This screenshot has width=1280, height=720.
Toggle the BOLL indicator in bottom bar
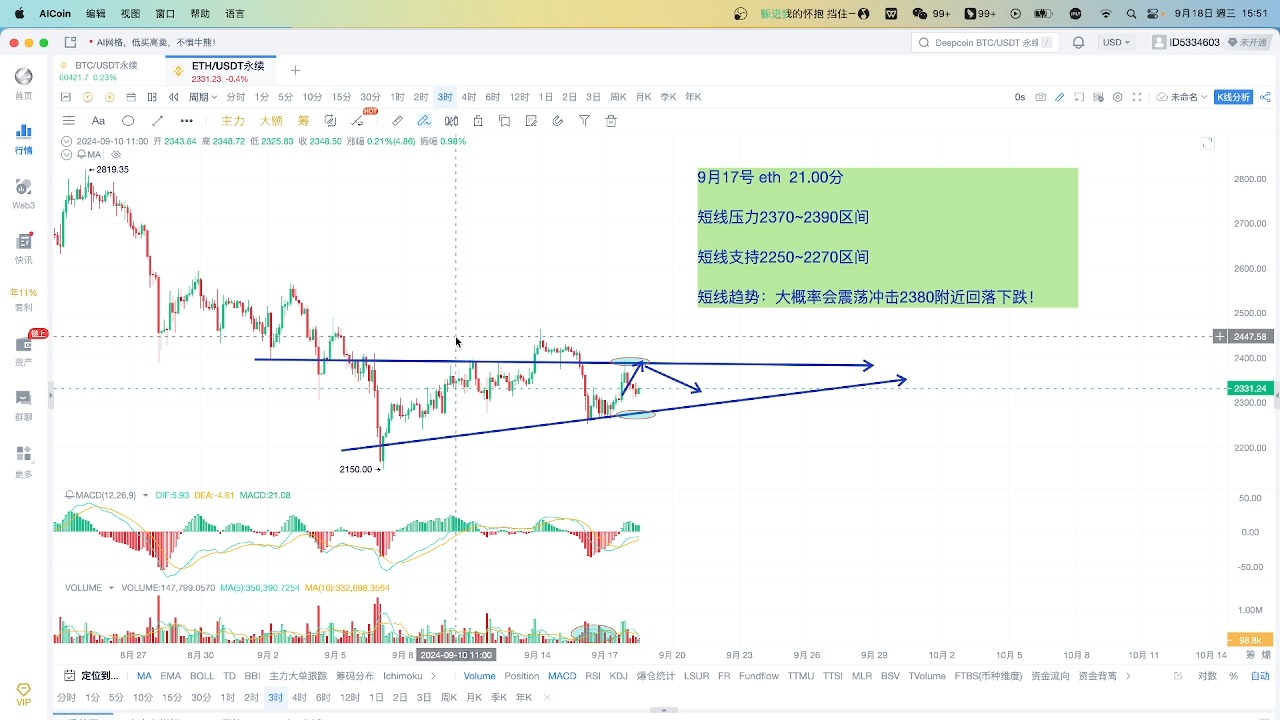point(202,676)
